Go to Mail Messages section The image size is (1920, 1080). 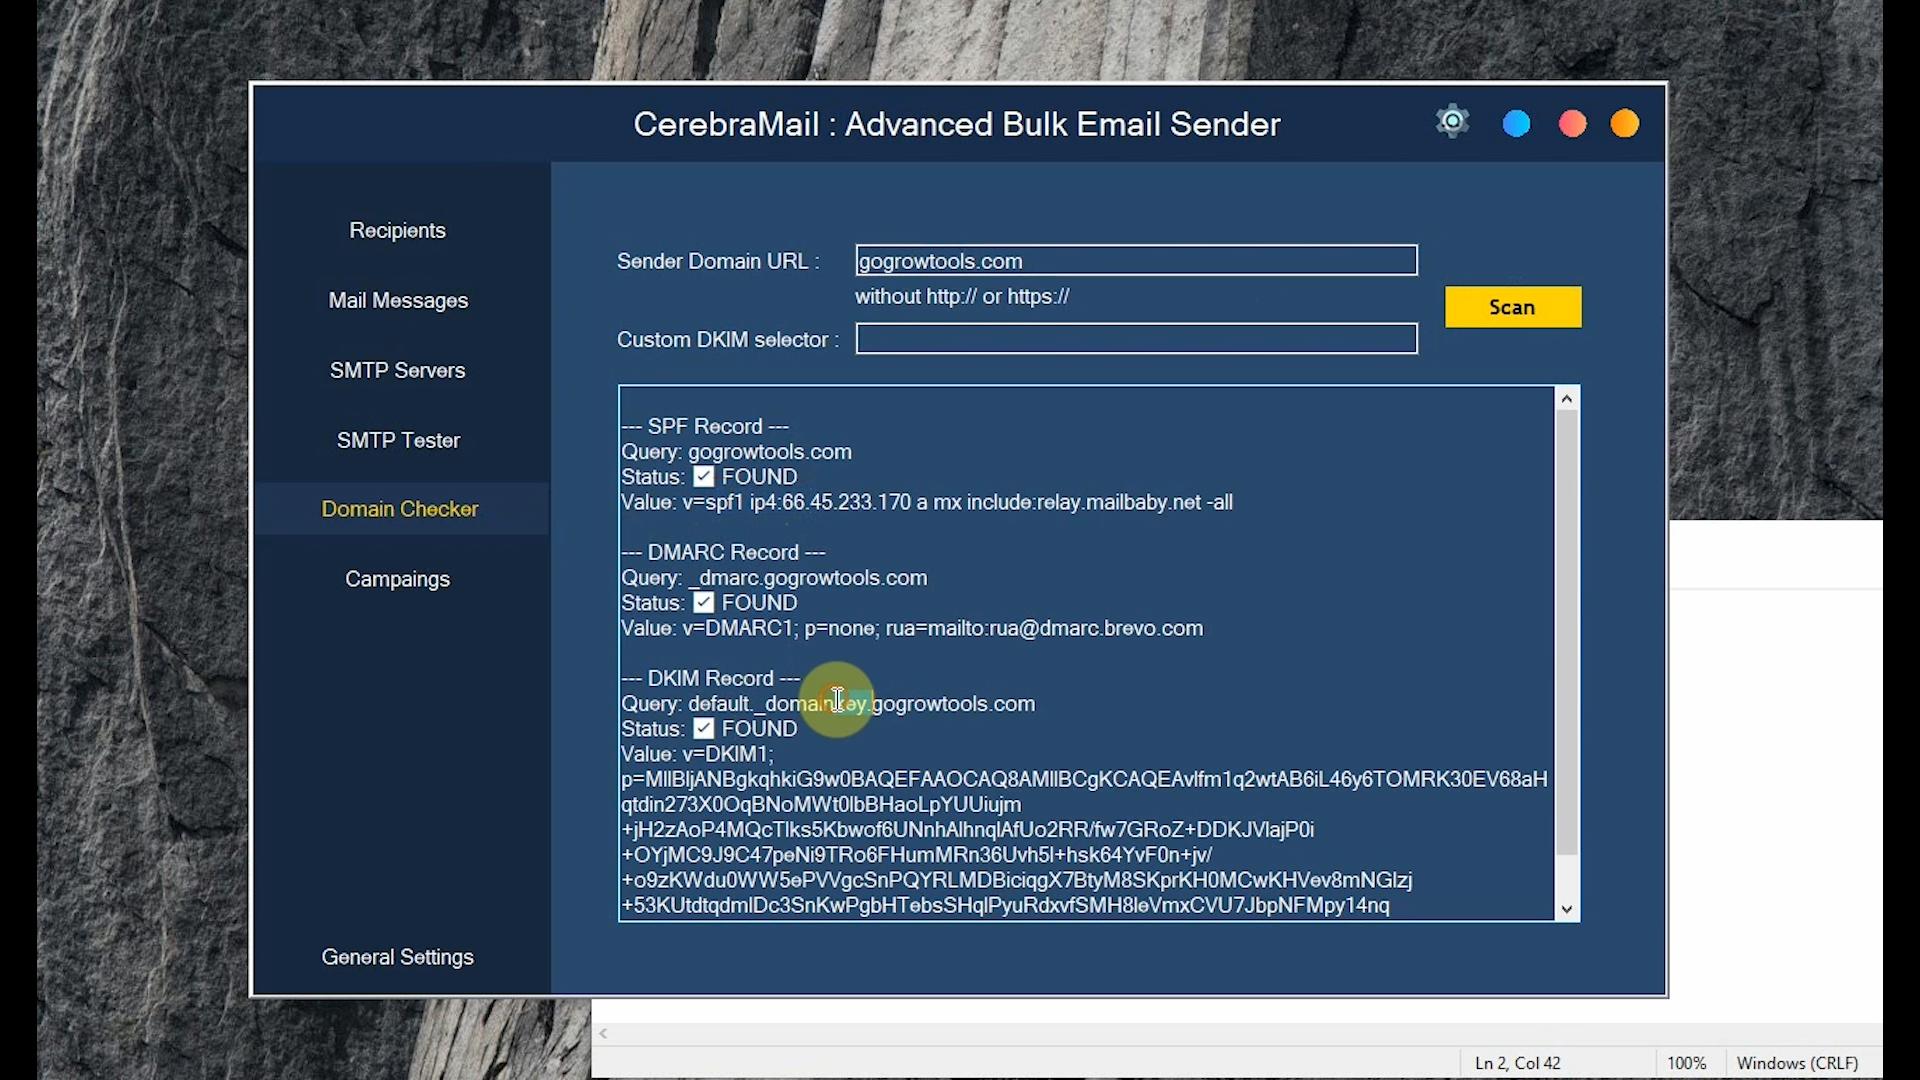point(398,301)
